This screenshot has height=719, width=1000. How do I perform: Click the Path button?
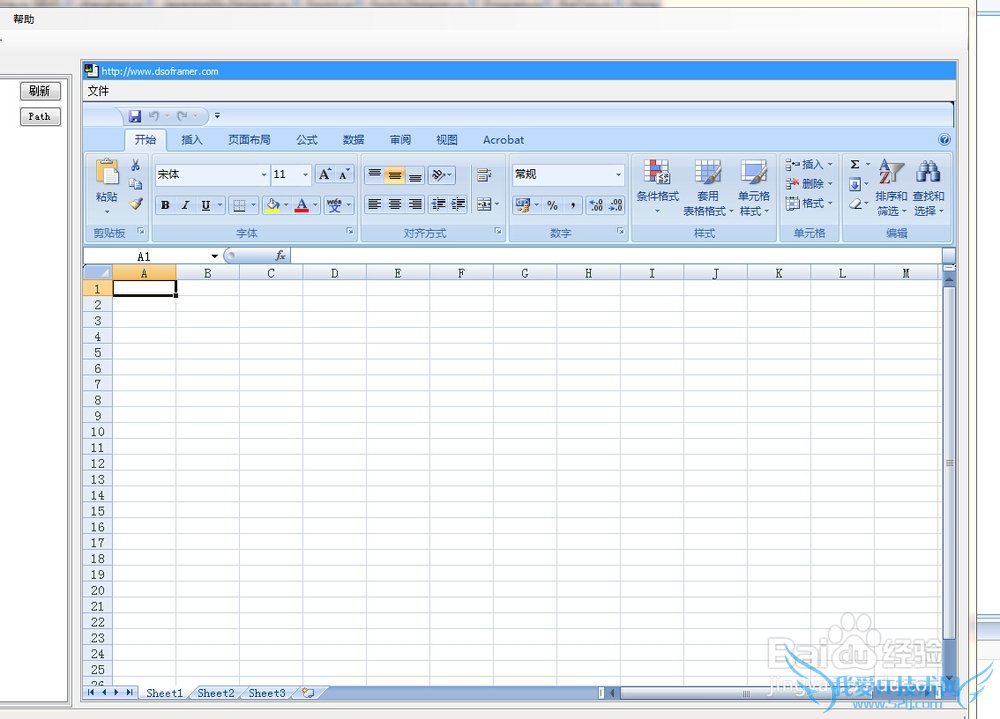click(x=40, y=117)
